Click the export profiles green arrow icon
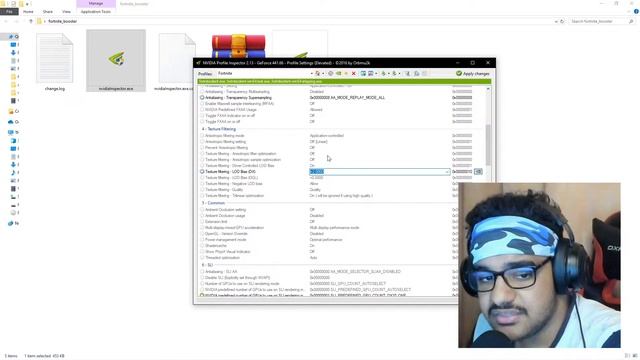The height and width of the screenshot is (360, 640). [x=383, y=73]
